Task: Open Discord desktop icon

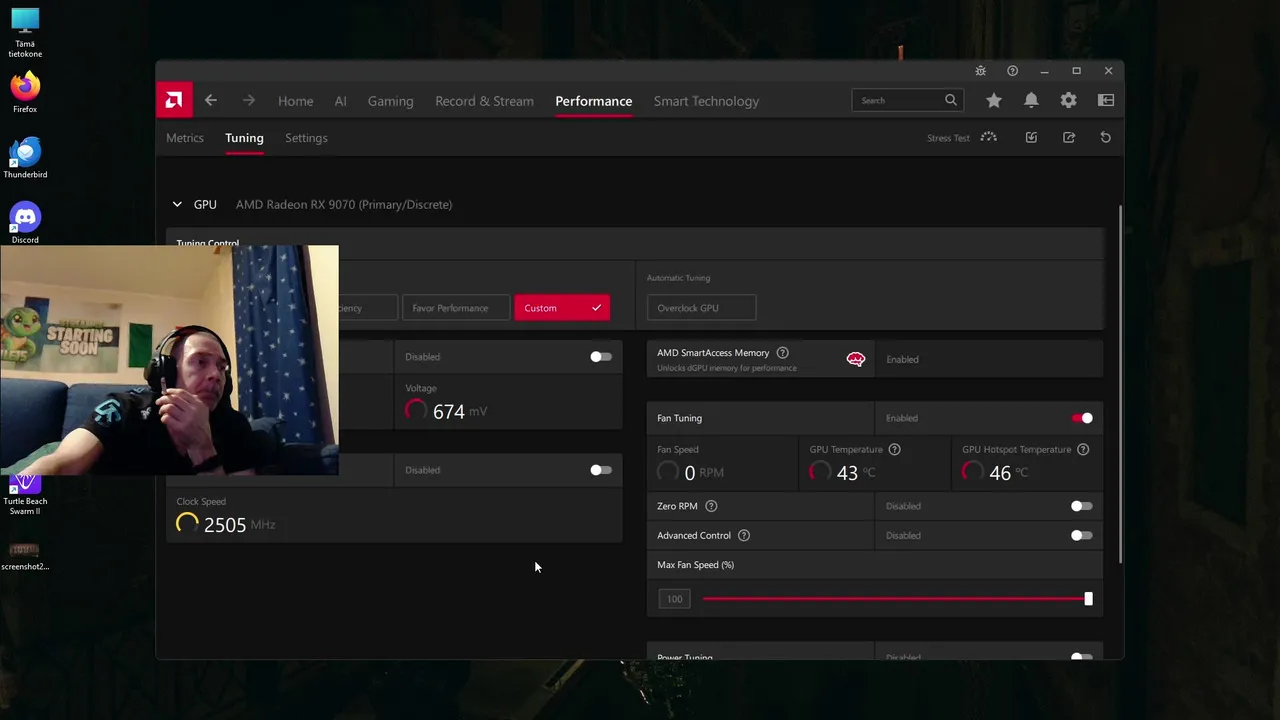Action: point(25,223)
